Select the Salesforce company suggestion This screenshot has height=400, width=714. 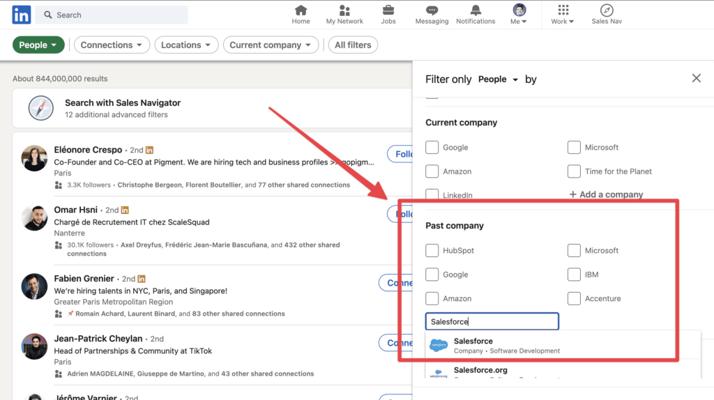[x=562, y=345]
